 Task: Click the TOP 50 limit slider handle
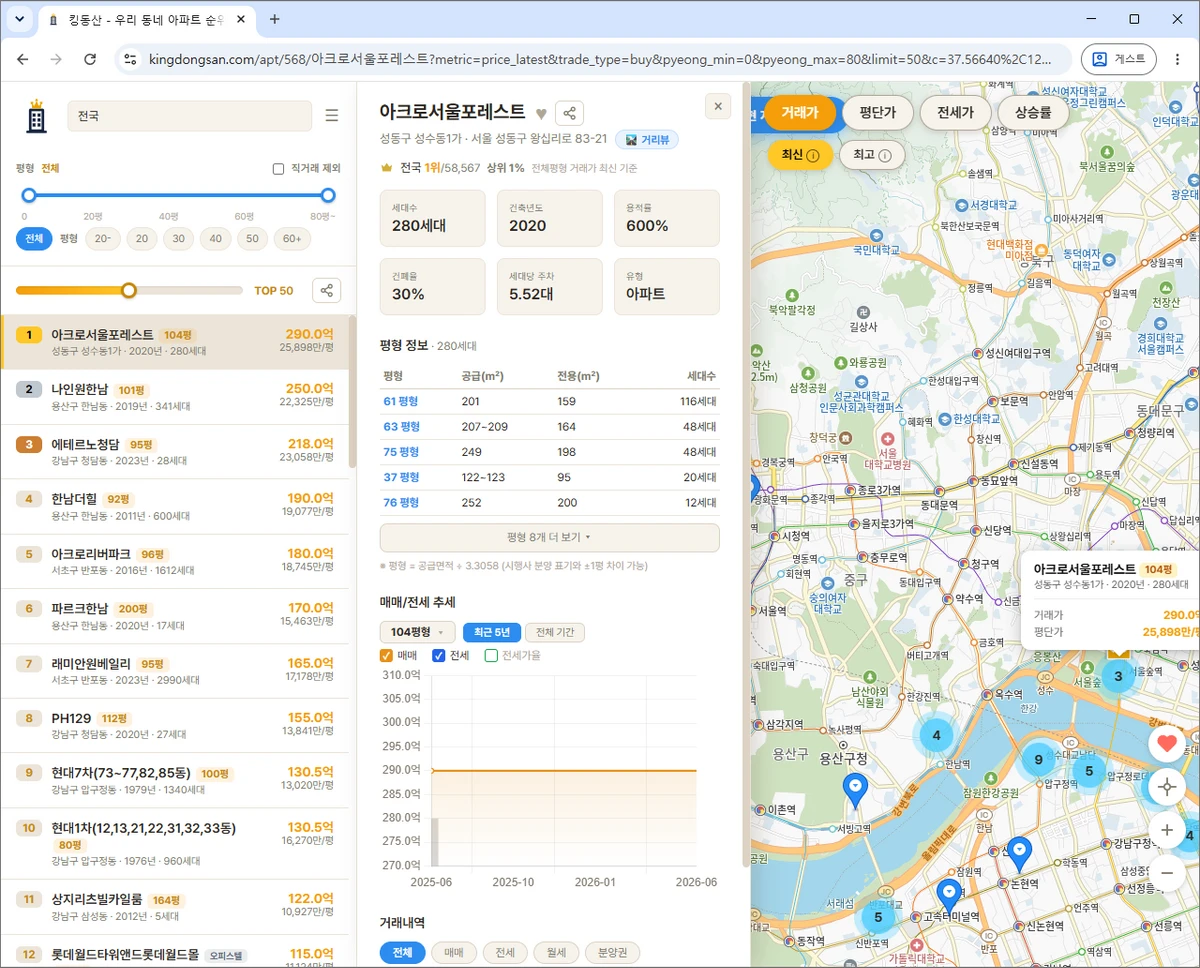[129, 290]
